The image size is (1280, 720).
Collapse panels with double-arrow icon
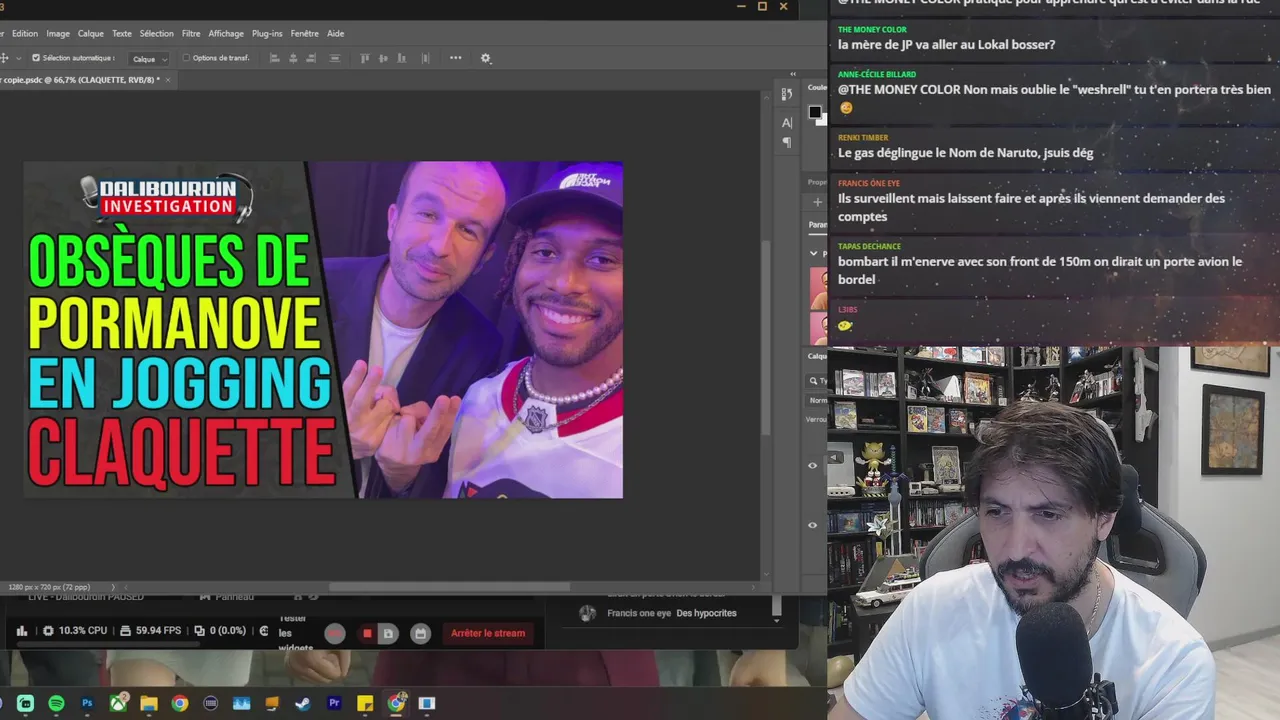793,74
